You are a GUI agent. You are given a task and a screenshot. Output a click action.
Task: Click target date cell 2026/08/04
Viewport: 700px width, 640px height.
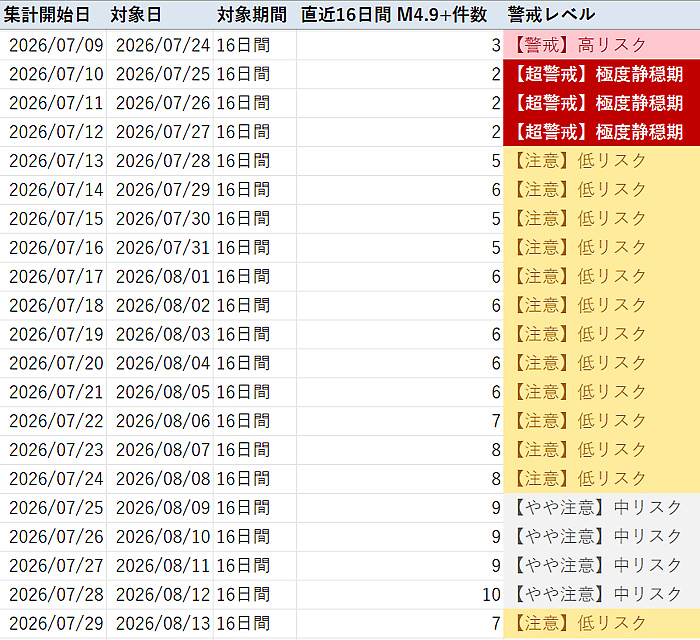tap(162, 363)
